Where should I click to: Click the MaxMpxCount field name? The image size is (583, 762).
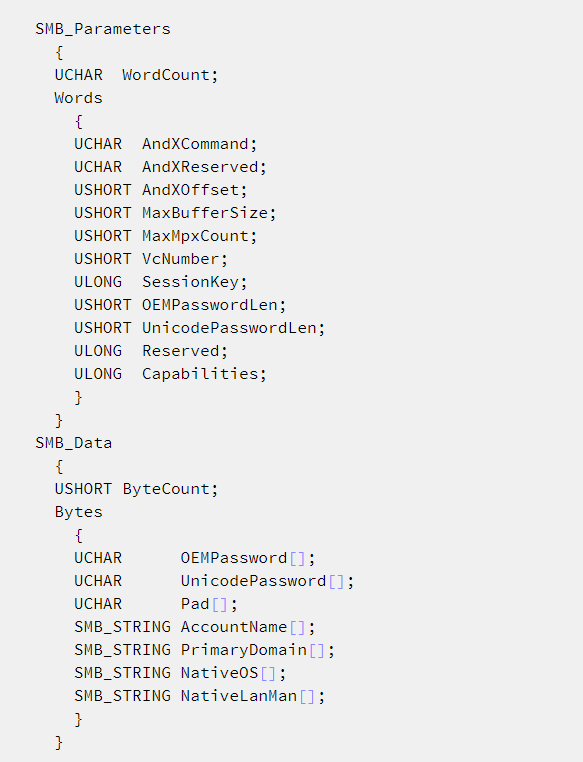click(195, 236)
